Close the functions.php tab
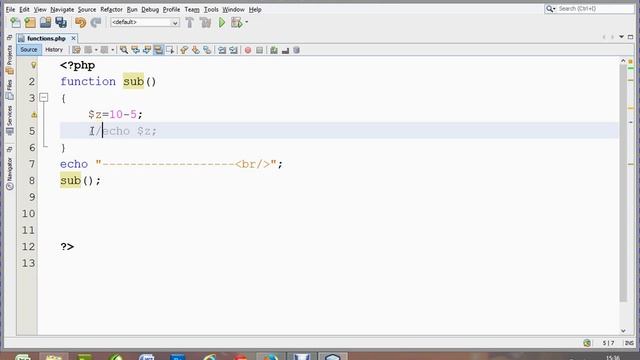This screenshot has height=360, width=640. [x=73, y=38]
